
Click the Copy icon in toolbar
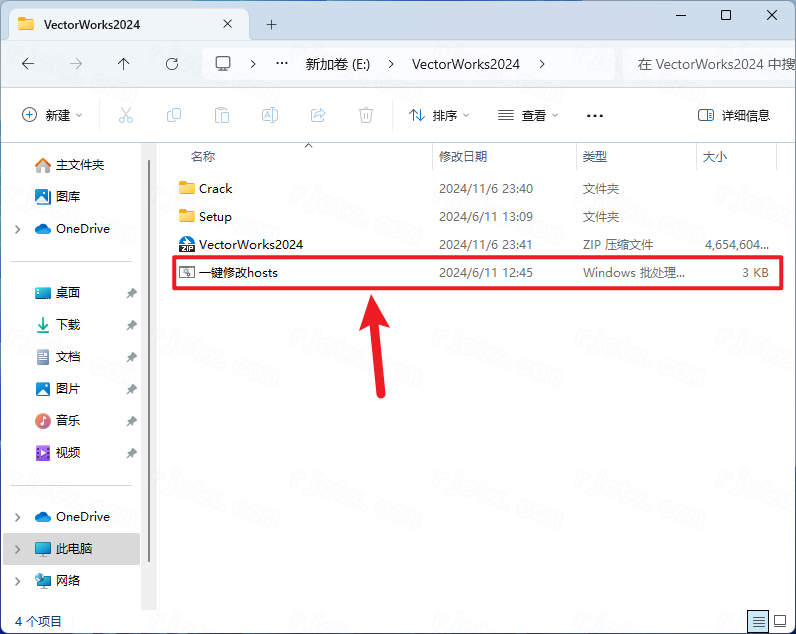coord(174,115)
